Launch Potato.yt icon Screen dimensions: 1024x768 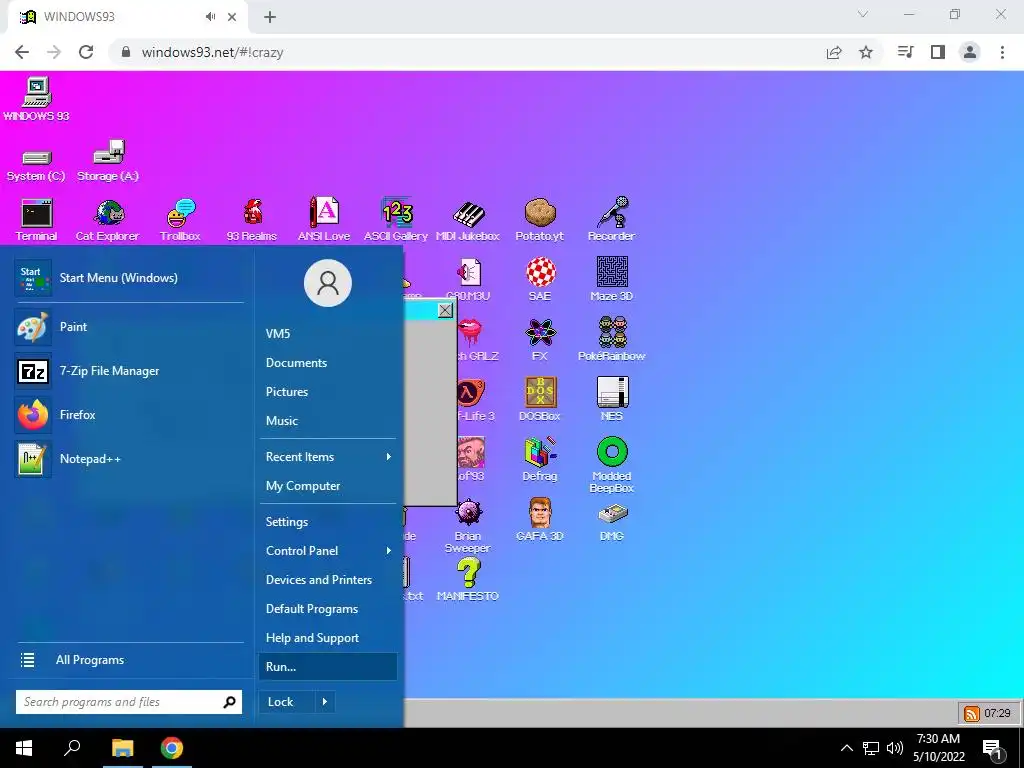[539, 219]
